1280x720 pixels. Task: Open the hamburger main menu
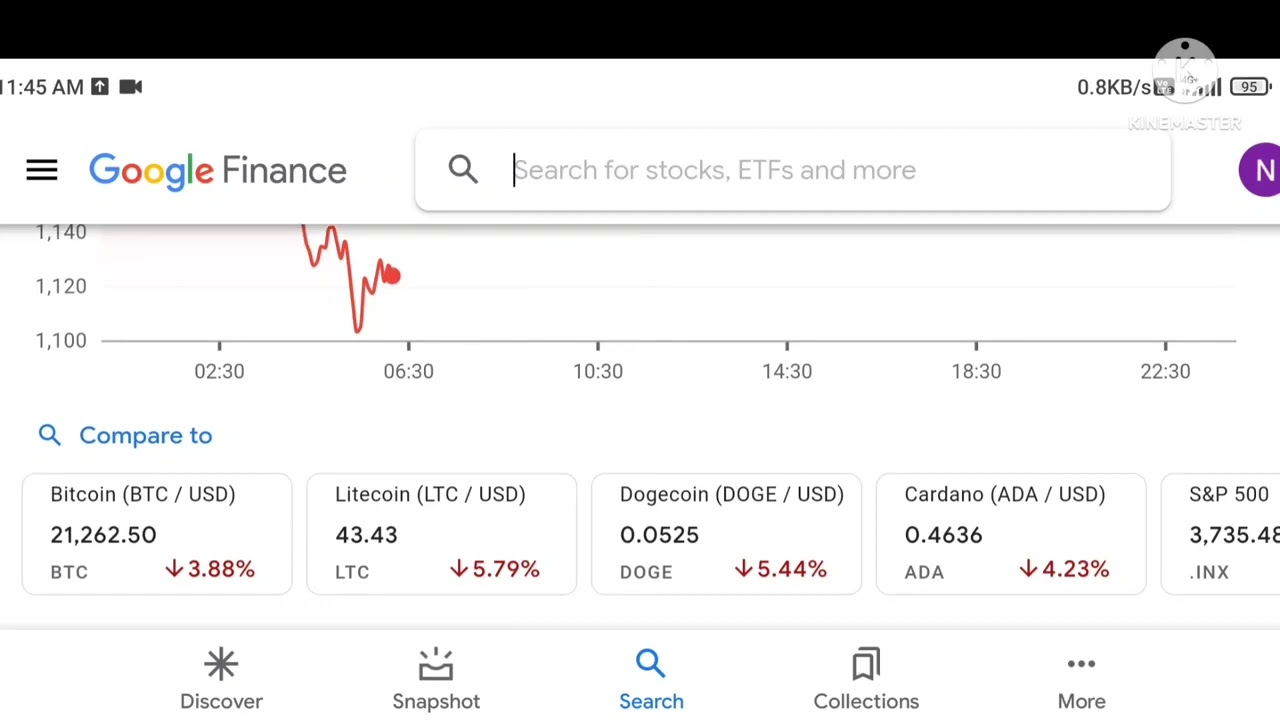[42, 170]
